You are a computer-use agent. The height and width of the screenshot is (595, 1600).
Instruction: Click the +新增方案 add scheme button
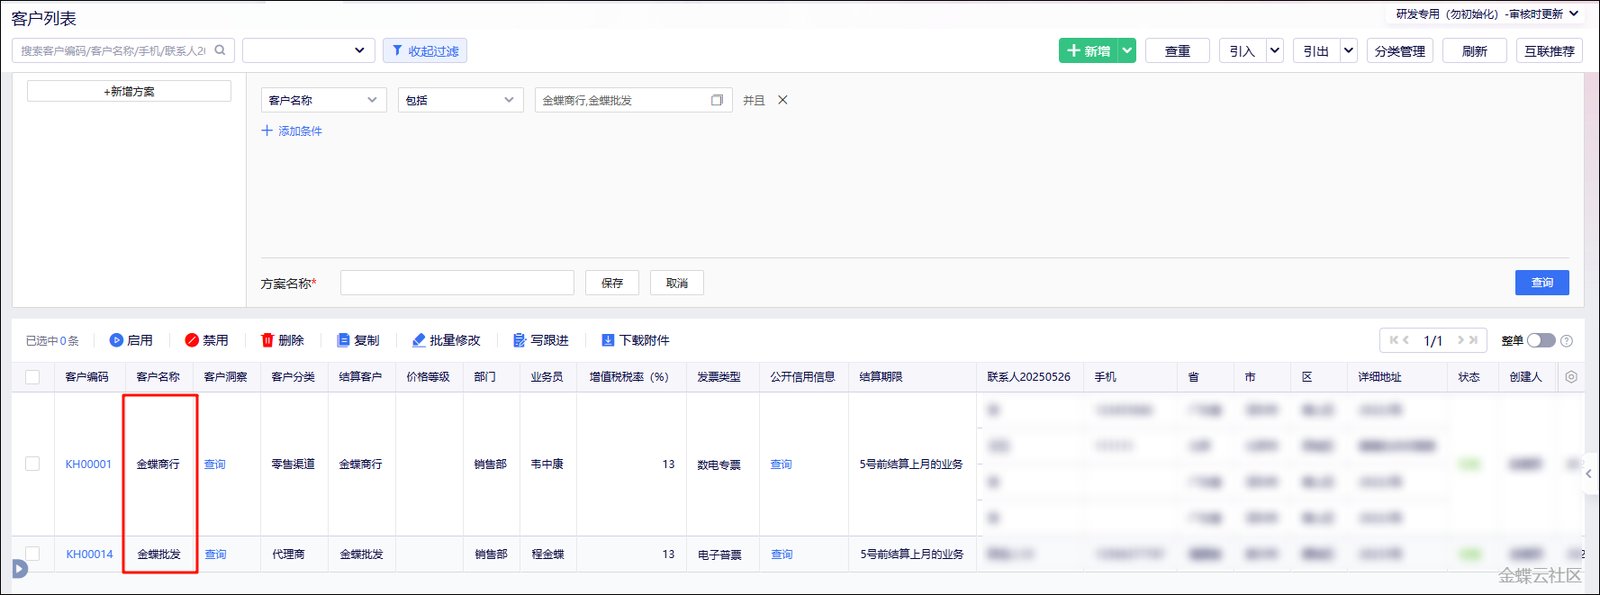tap(129, 91)
